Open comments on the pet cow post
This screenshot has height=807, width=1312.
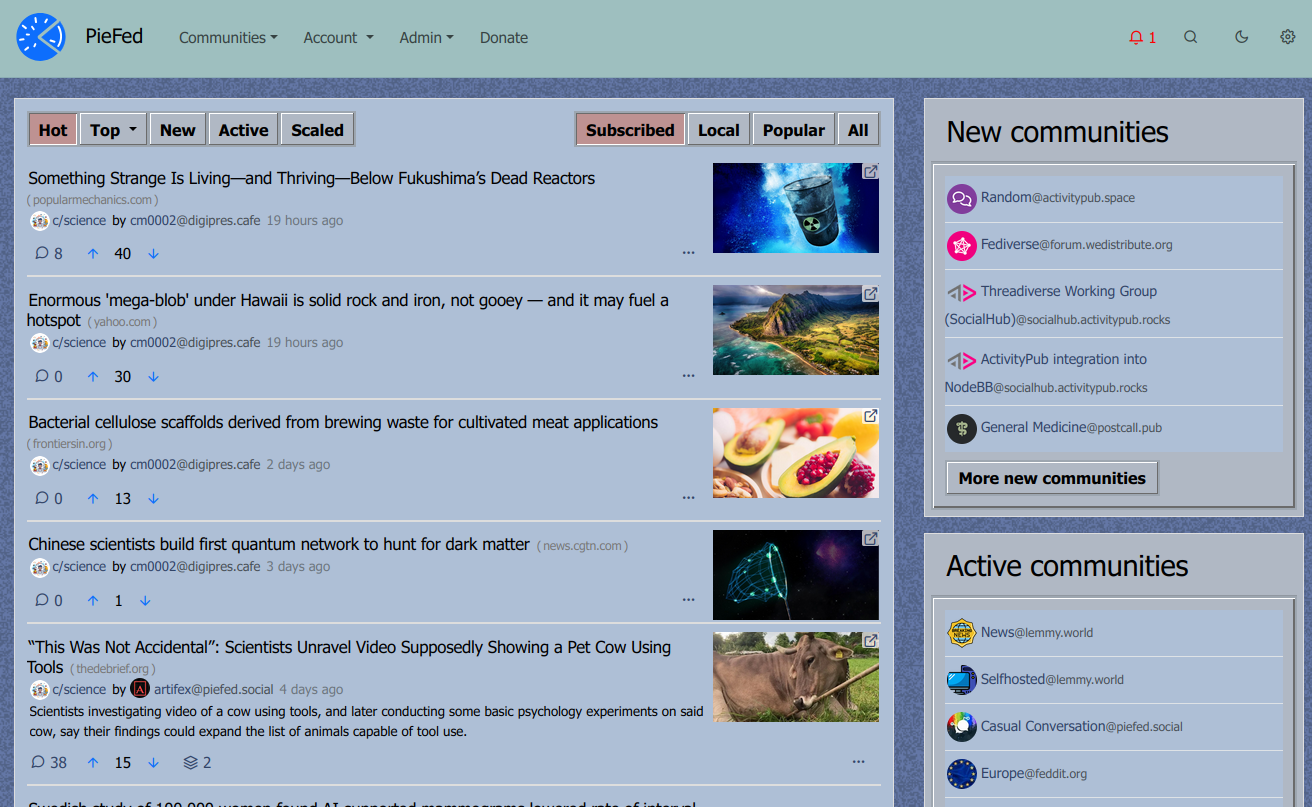click(49, 762)
